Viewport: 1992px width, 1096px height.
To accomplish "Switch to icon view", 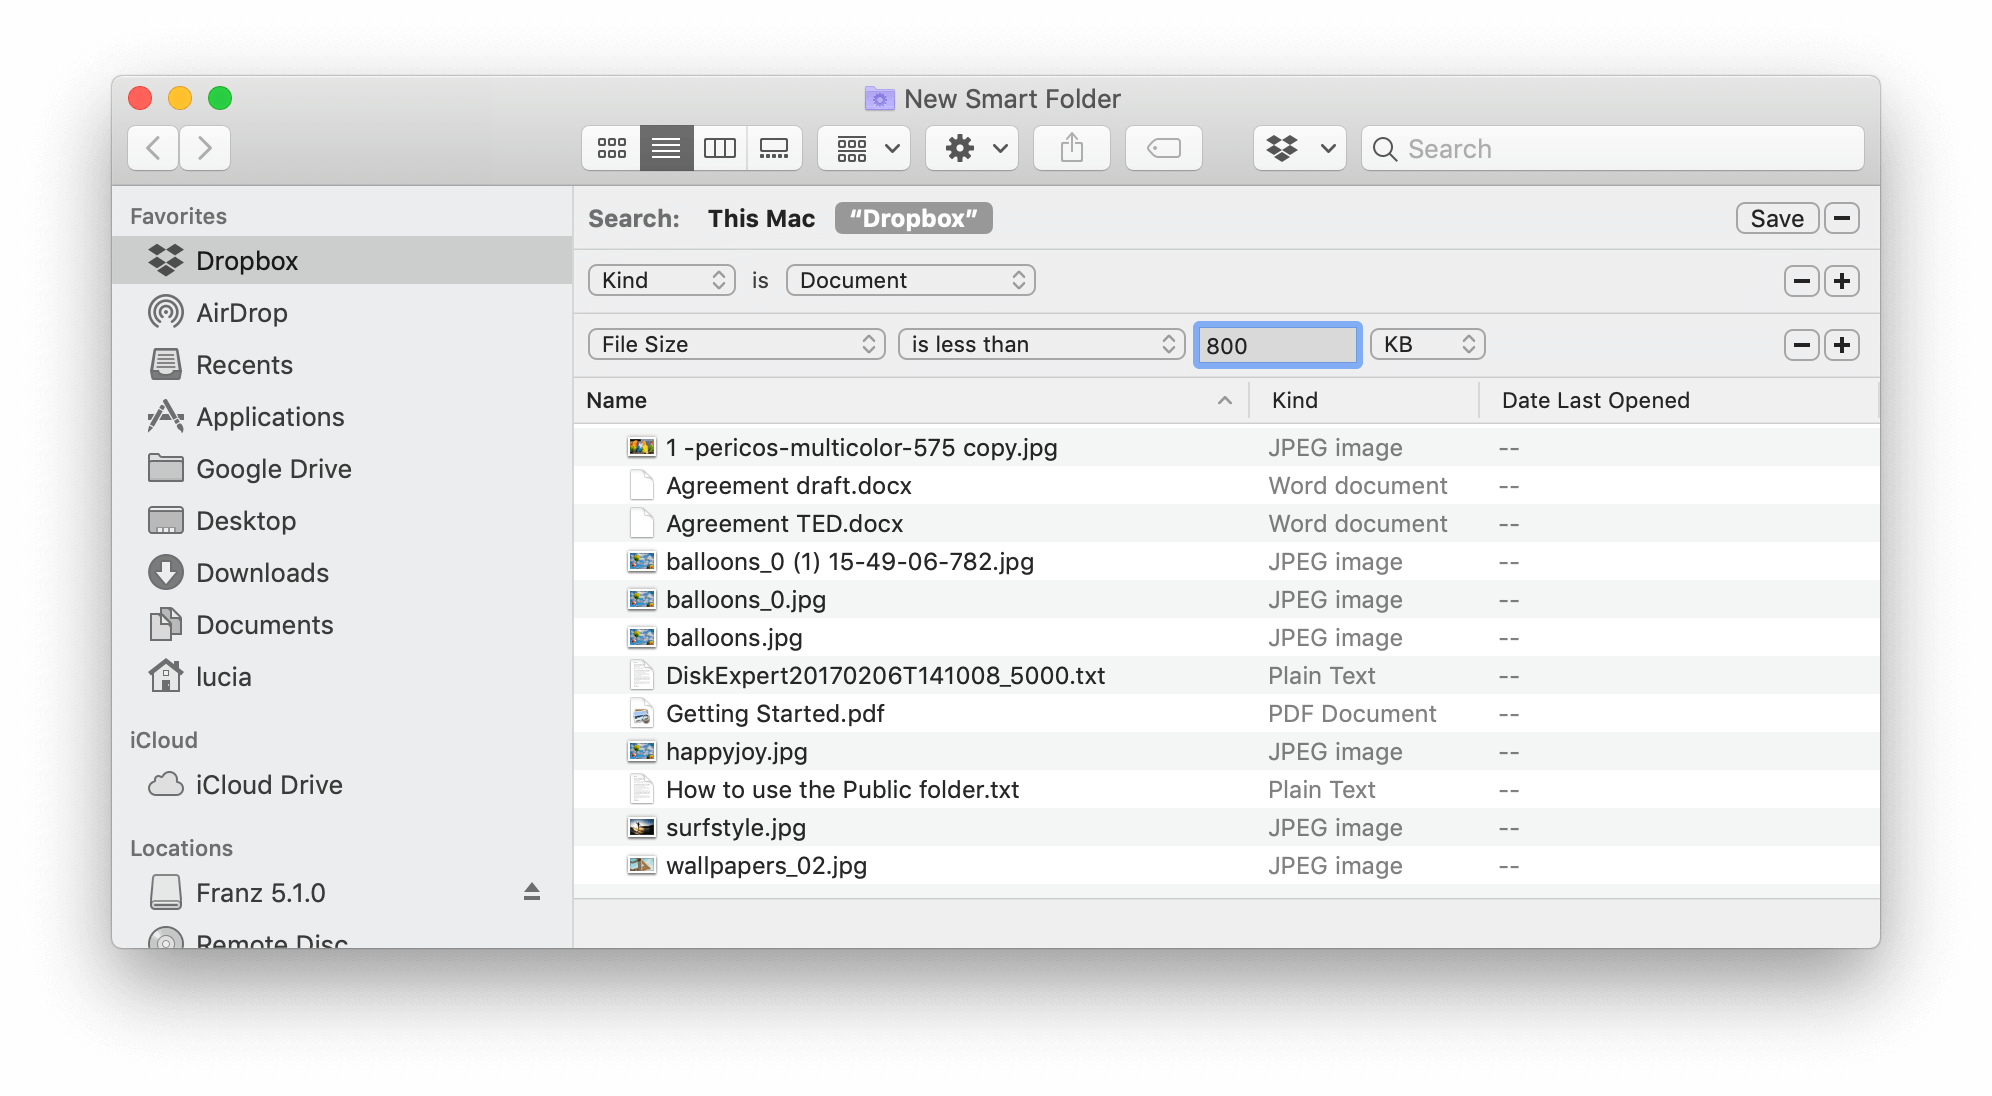I will 611,149.
